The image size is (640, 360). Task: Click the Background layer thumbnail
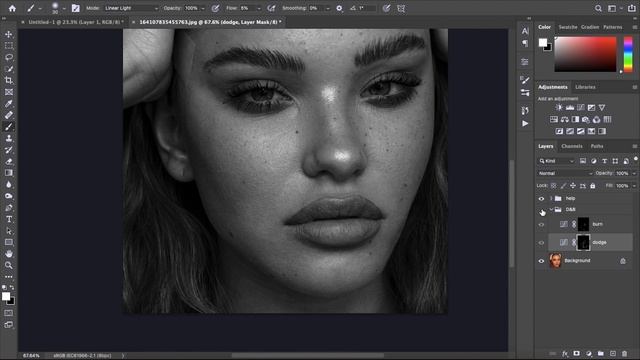(x=555, y=260)
